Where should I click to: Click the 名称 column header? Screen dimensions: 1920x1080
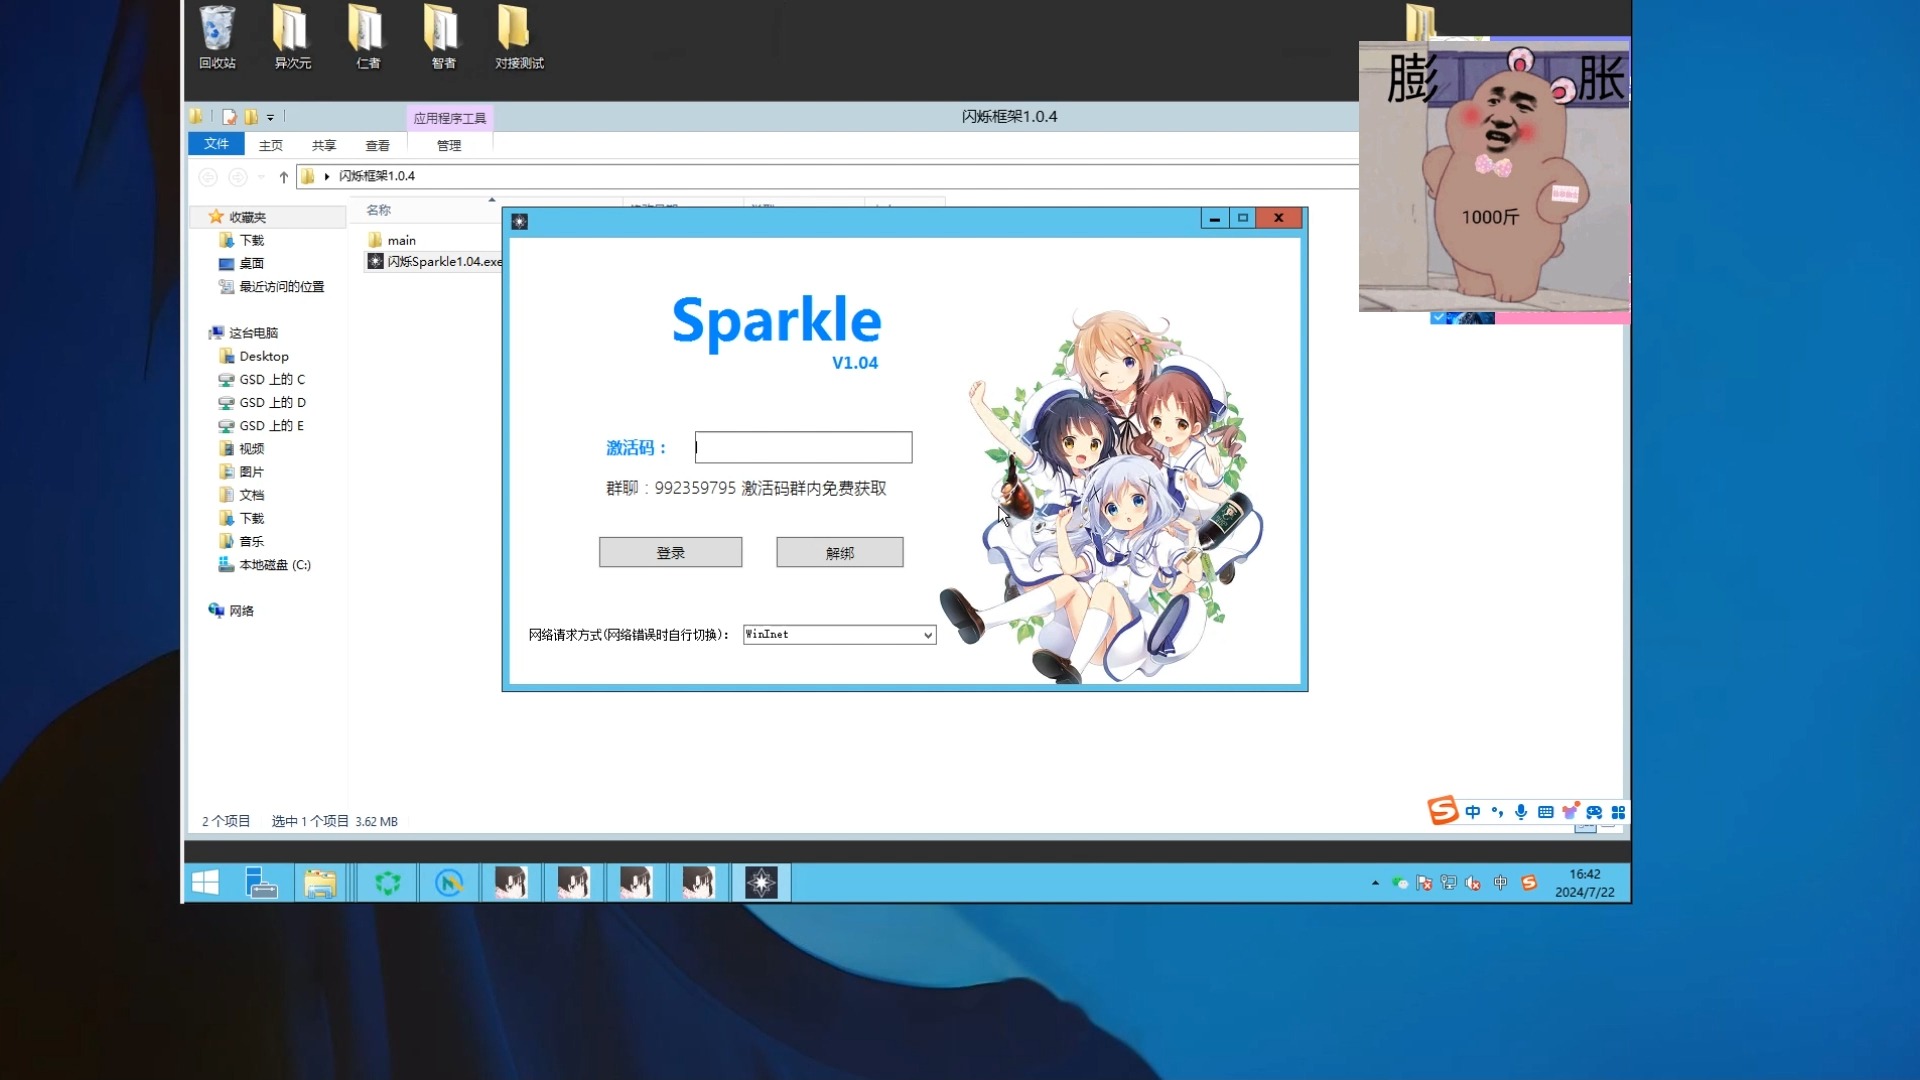[x=379, y=210]
